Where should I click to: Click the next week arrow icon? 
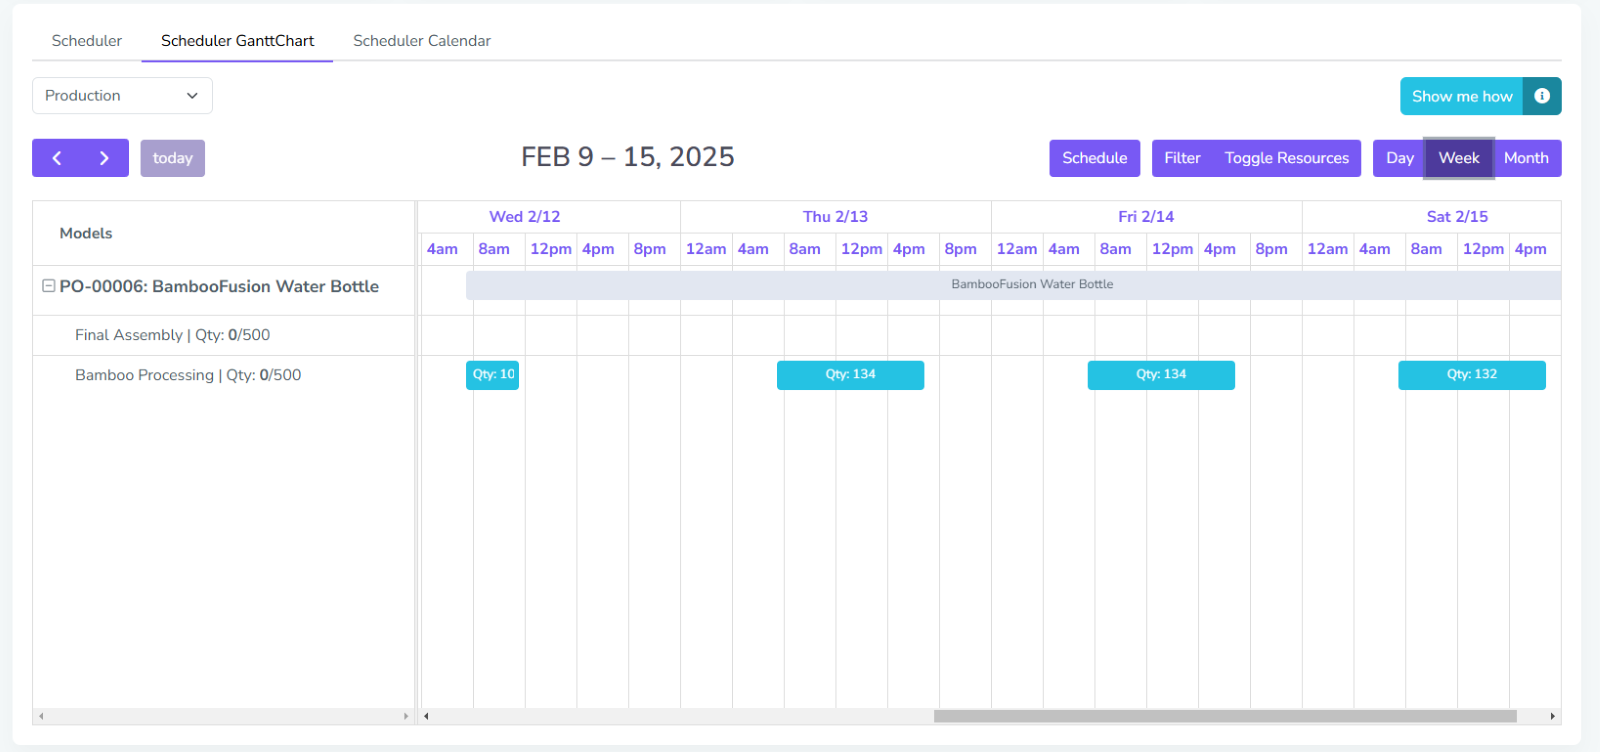point(104,158)
